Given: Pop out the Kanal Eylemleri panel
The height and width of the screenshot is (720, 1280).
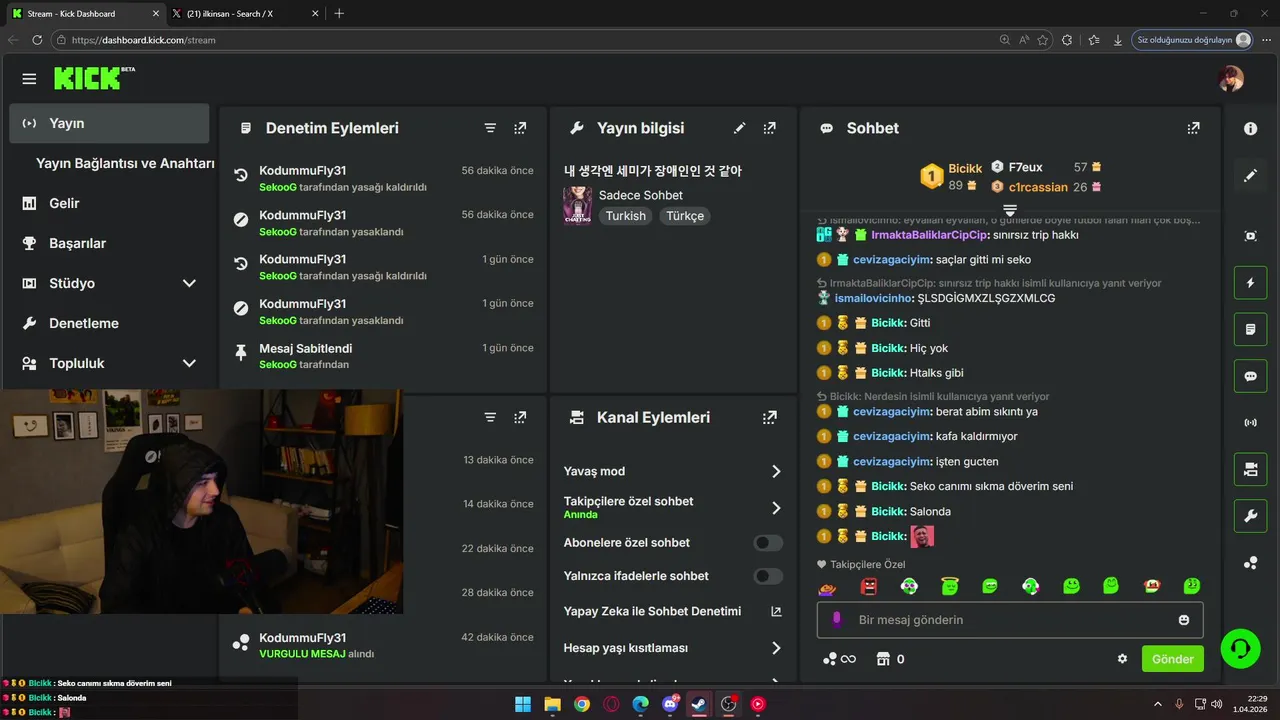Looking at the screenshot, I should point(769,417).
